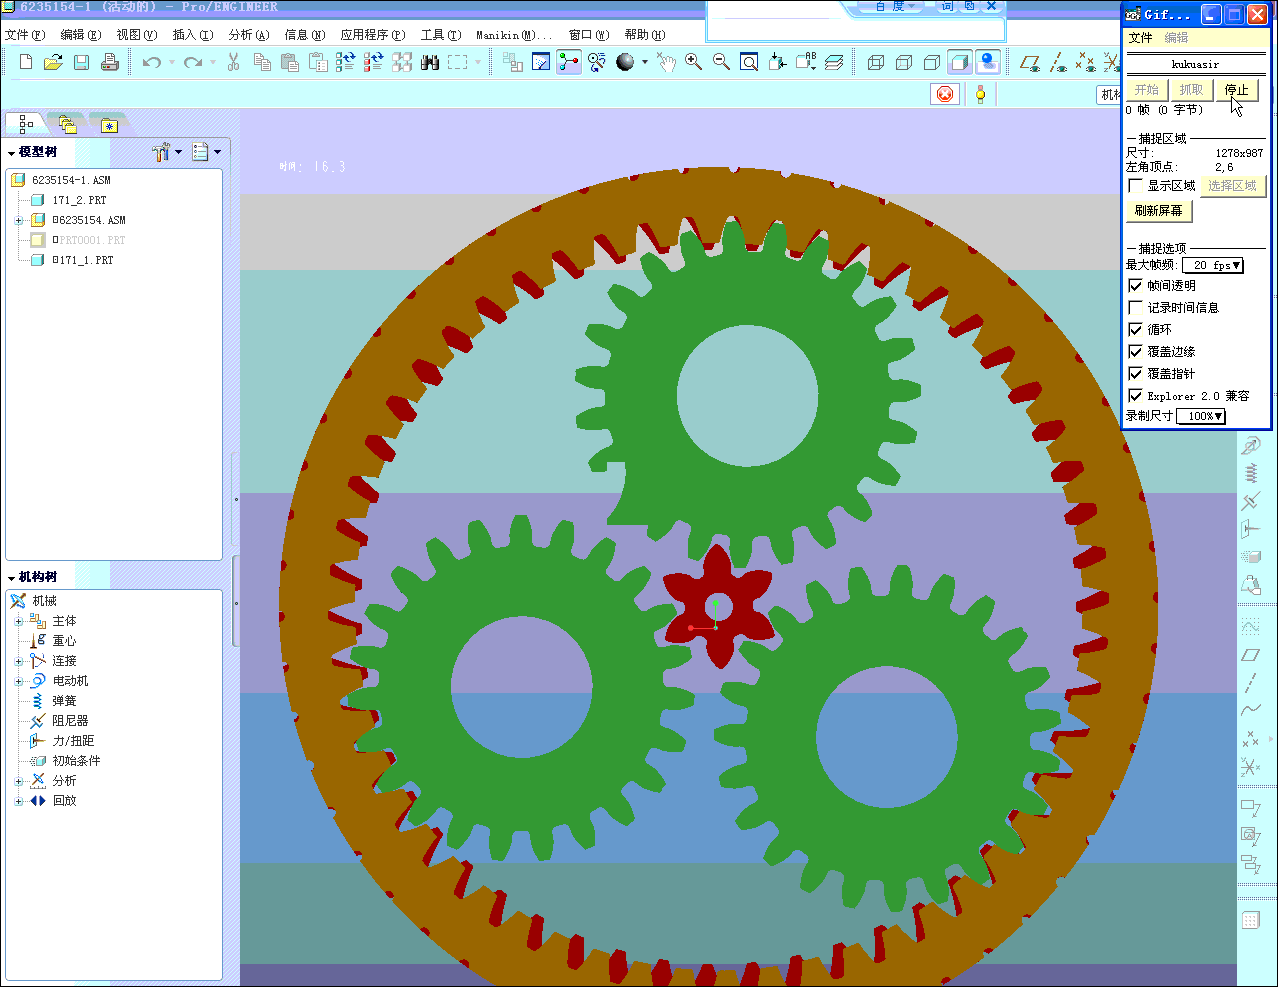Collapse the 模型树 panel header

pos(12,153)
